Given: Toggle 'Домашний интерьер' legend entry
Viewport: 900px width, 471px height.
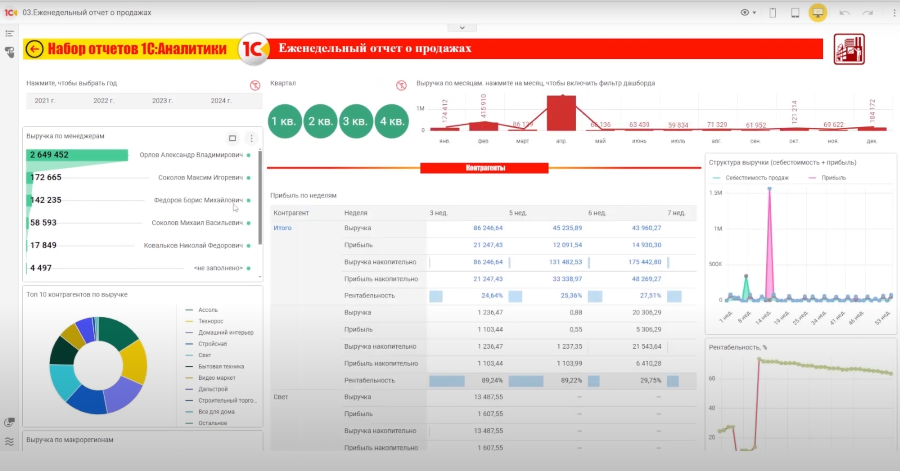Looking at the screenshot, I should pos(220,333).
